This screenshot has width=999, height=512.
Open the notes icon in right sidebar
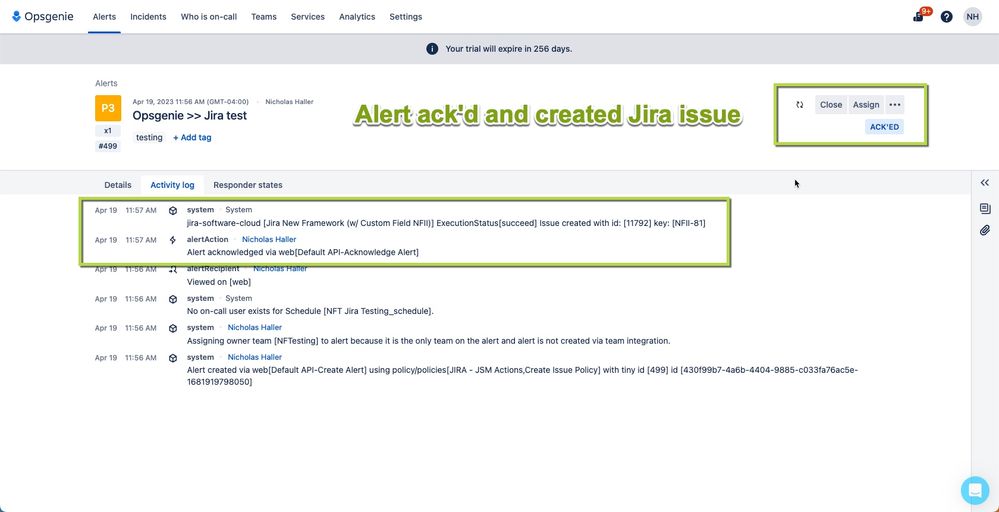click(x=984, y=208)
